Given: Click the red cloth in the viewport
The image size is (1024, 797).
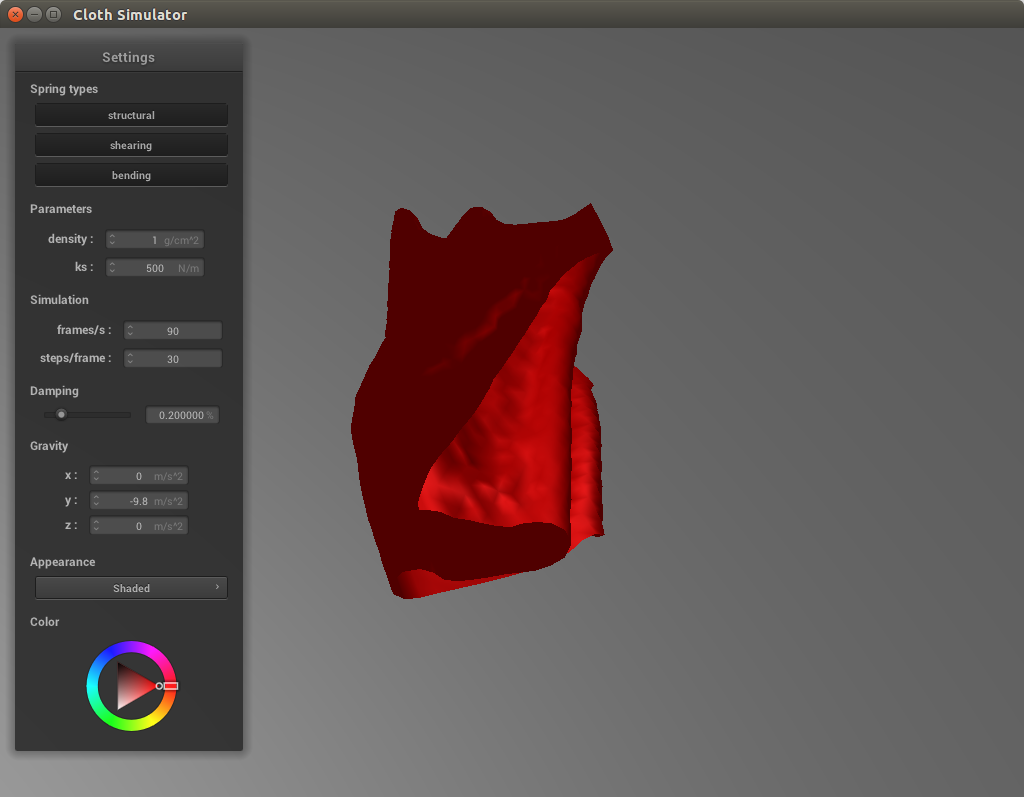Looking at the screenshot, I should coord(500,450).
